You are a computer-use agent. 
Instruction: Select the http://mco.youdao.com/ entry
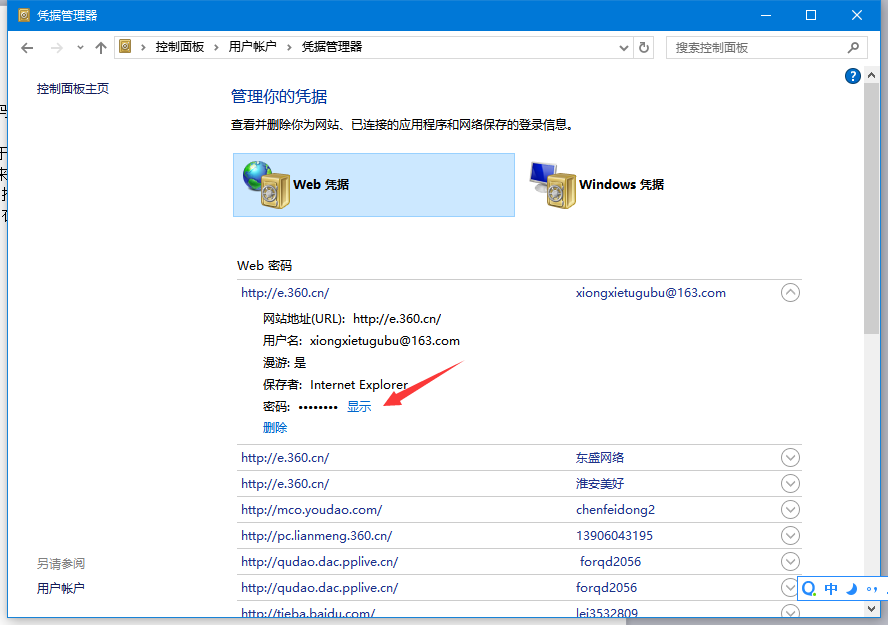coord(311,510)
